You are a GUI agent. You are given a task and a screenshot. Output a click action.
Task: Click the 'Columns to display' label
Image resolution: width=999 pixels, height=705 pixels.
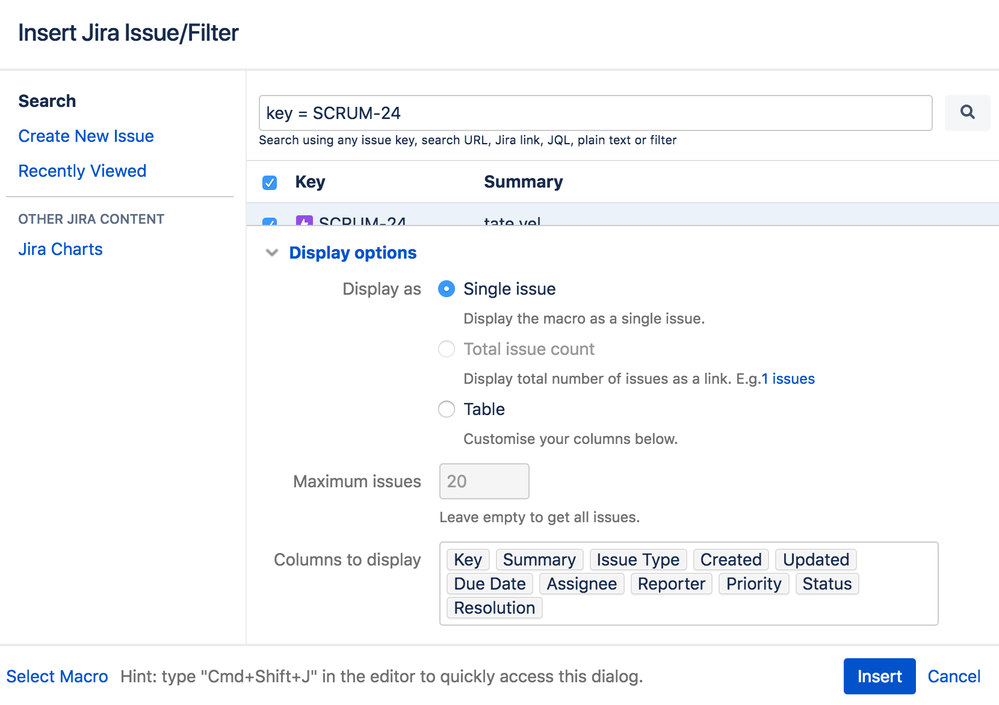tap(347, 560)
